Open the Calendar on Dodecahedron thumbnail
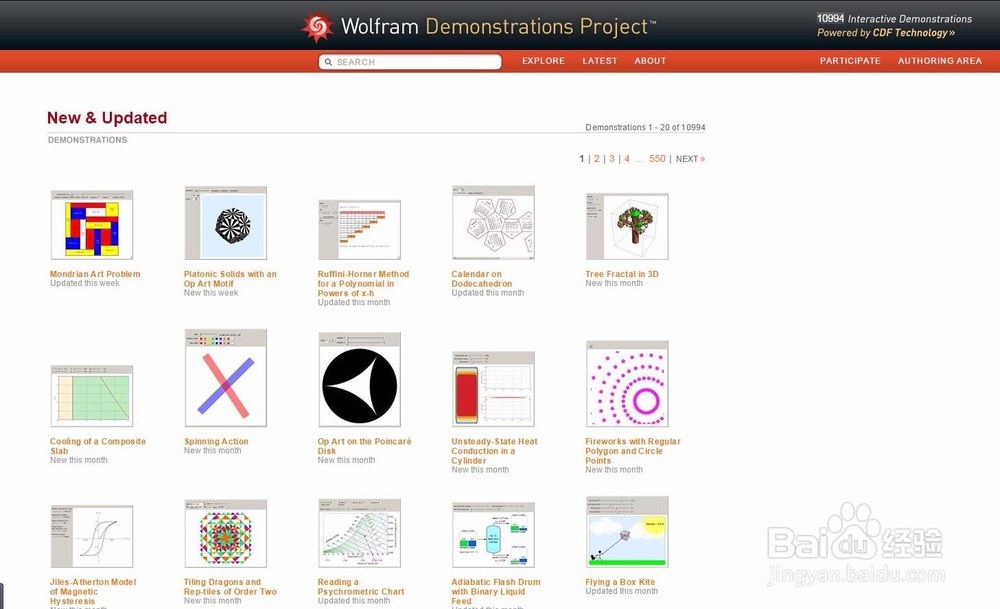The image size is (1000, 609). [x=494, y=223]
